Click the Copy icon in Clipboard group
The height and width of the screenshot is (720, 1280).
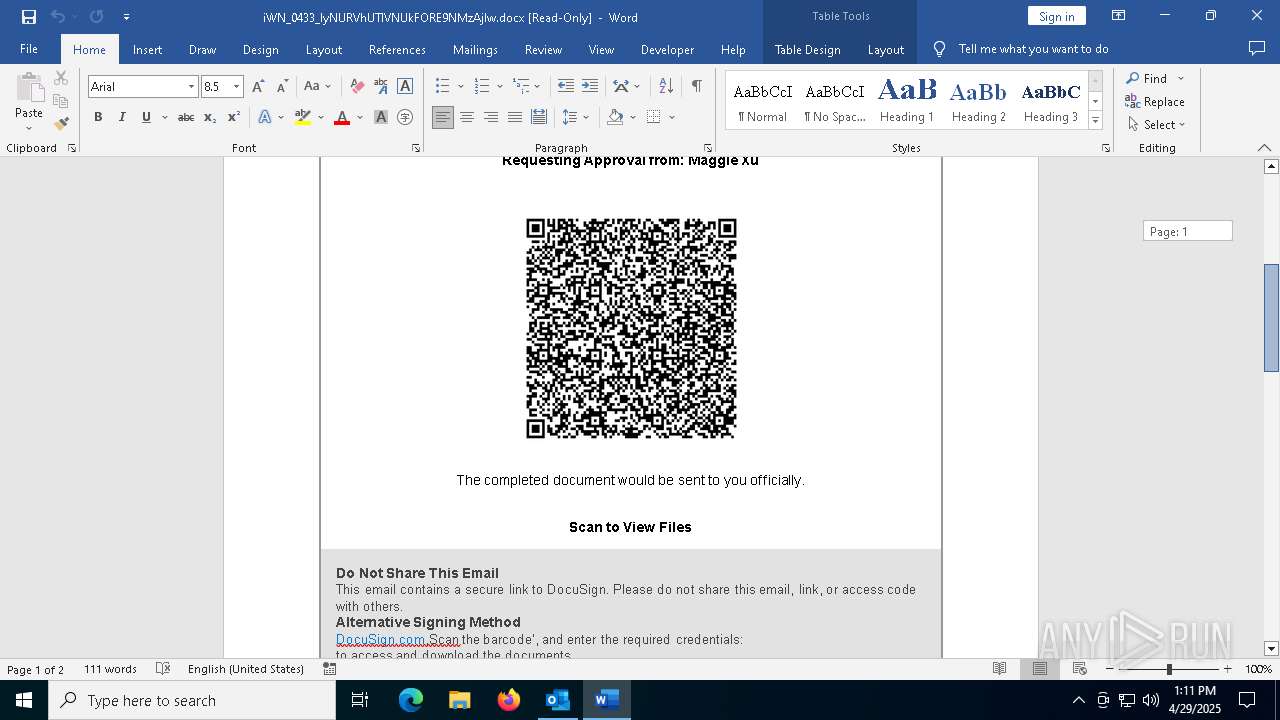61,101
